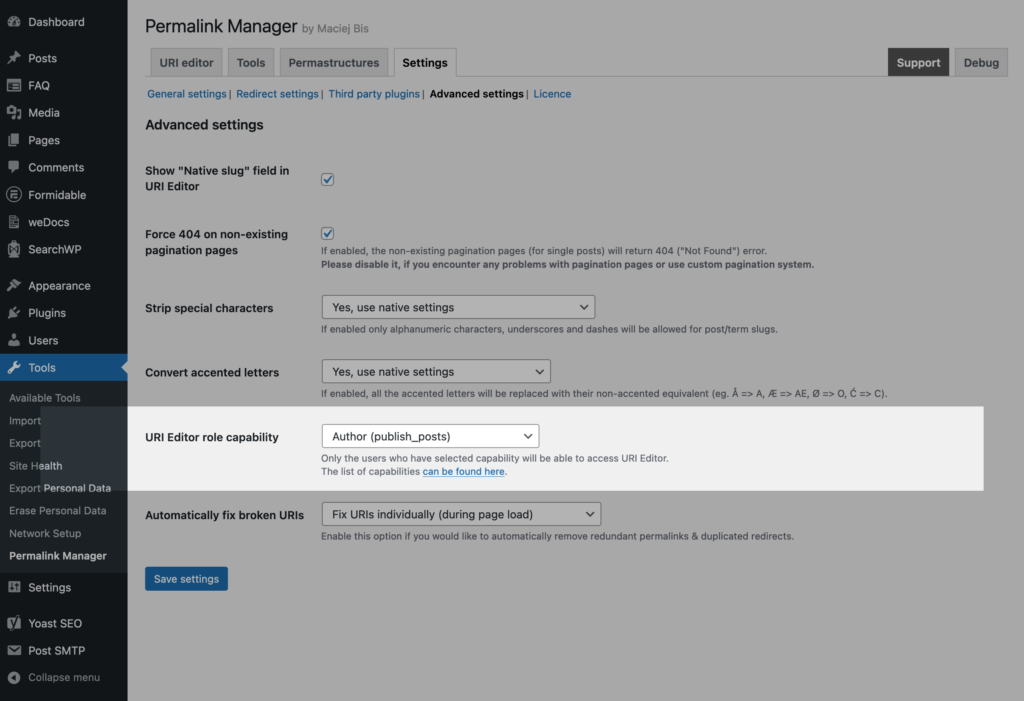Viewport: 1024px width, 701px height.
Task: Click the 'Automatically fix broken URIs' label
Action: [224, 515]
